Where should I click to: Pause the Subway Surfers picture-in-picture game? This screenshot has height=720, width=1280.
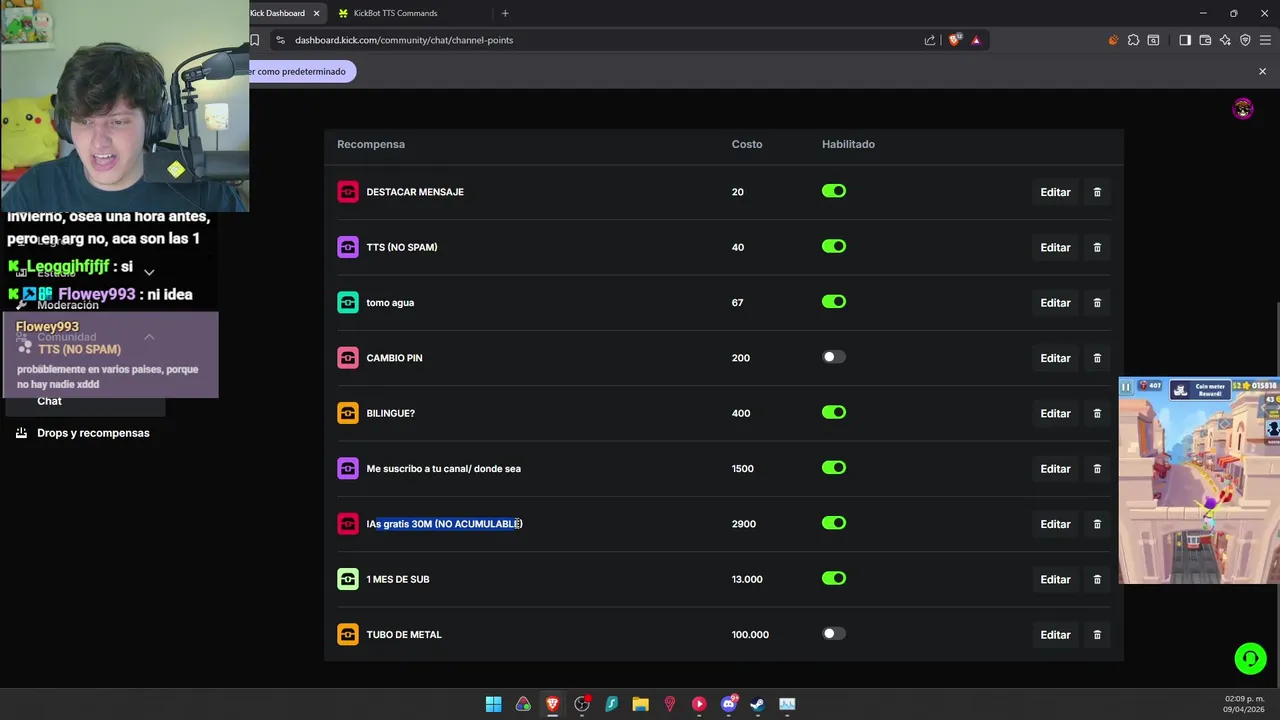click(1125, 387)
